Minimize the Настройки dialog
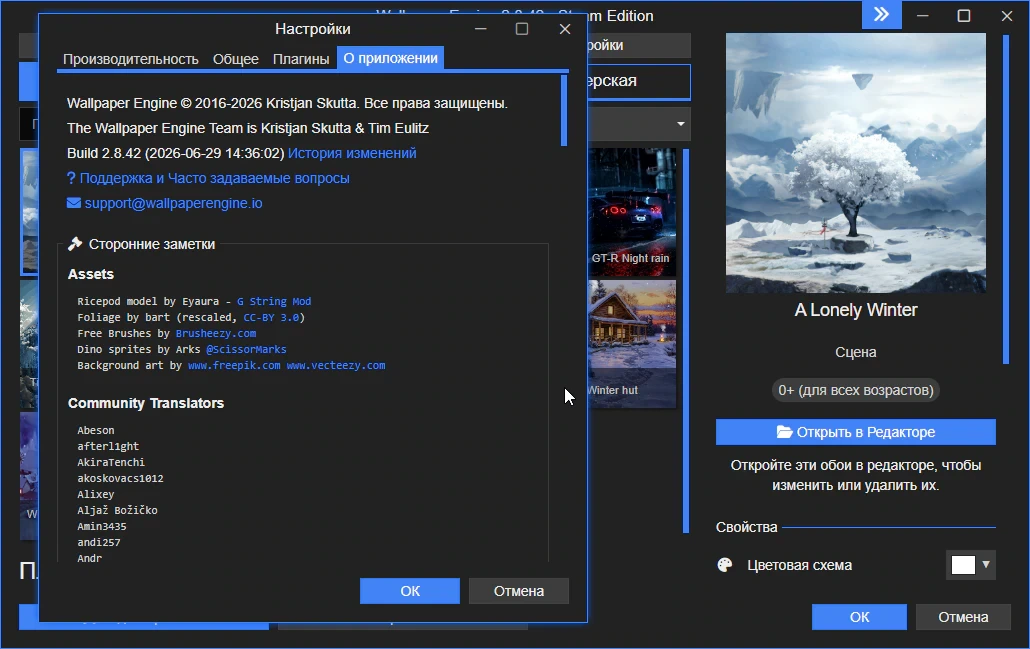1030x649 pixels. tap(481, 29)
